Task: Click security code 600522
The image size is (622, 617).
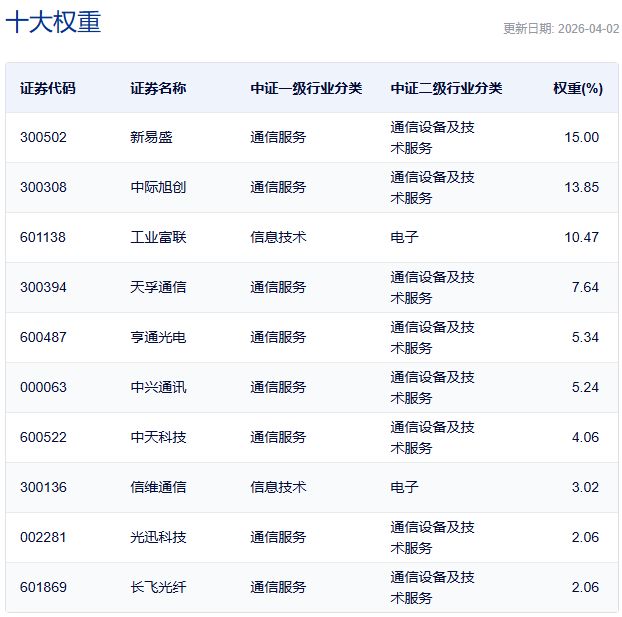Action: 43,437
